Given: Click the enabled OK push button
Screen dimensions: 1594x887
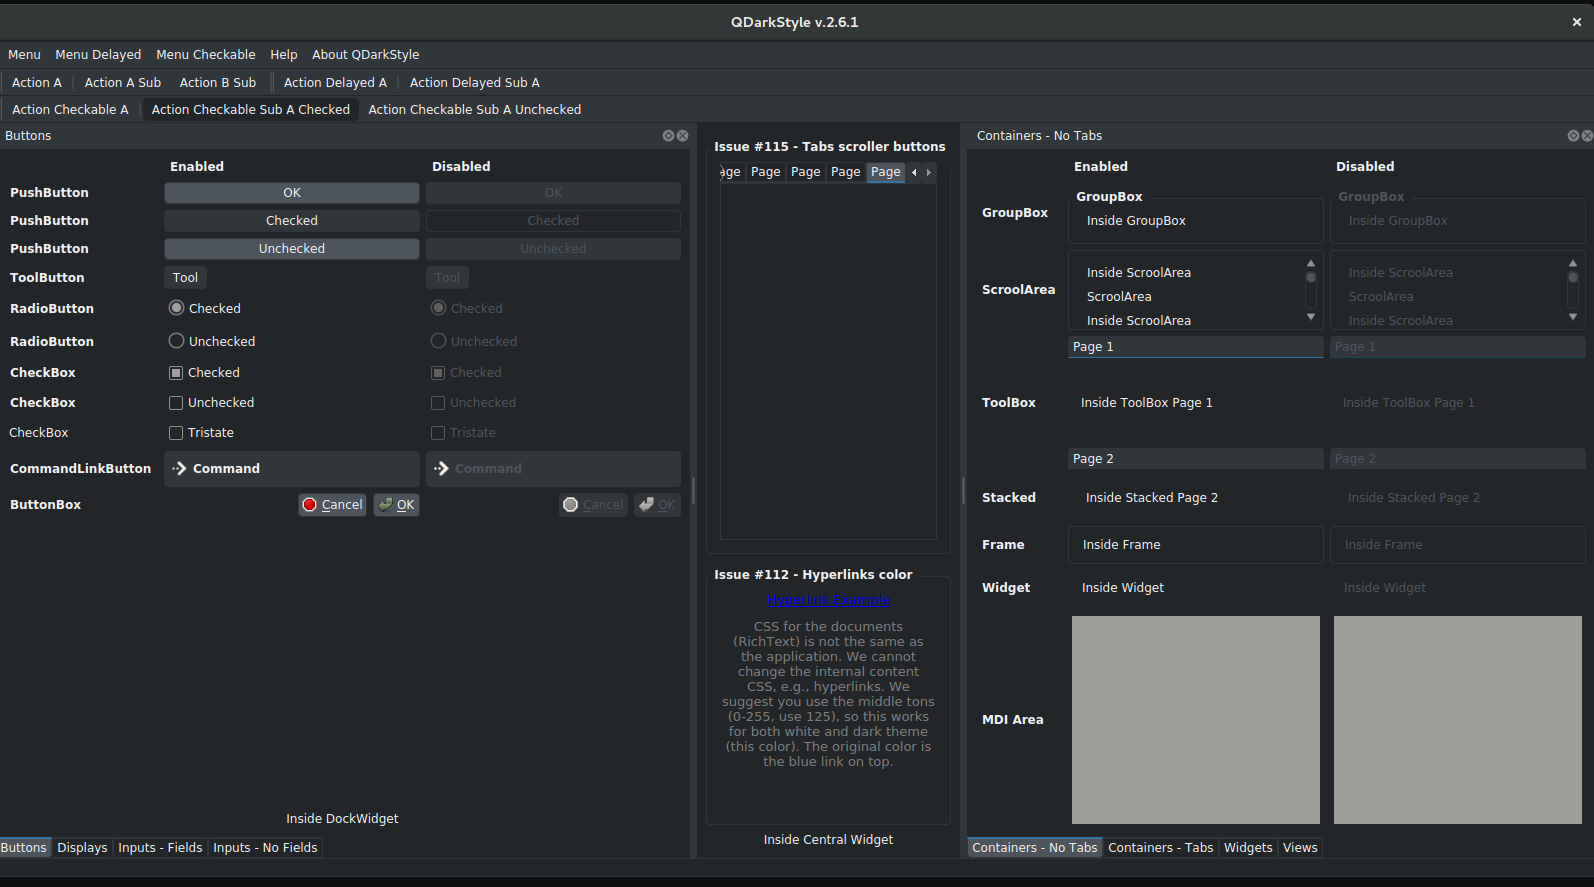Looking at the screenshot, I should pyautogui.click(x=292, y=193).
